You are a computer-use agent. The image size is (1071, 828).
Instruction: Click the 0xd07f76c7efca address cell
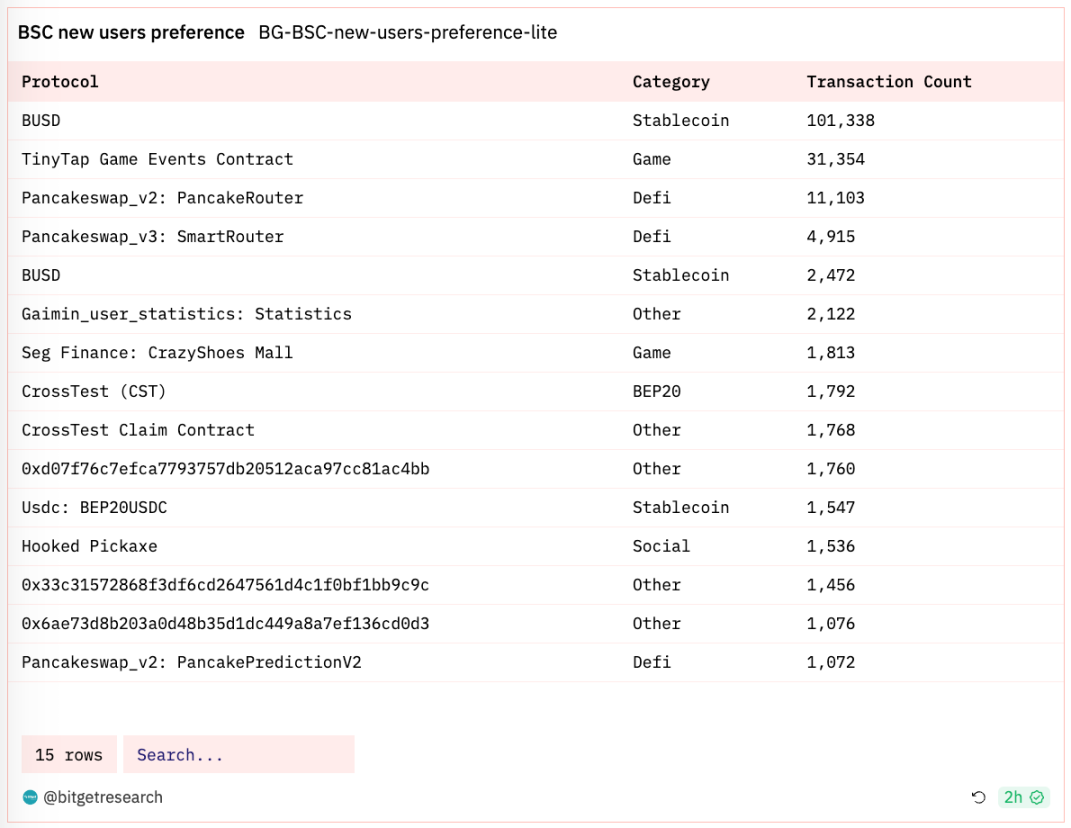(x=225, y=469)
